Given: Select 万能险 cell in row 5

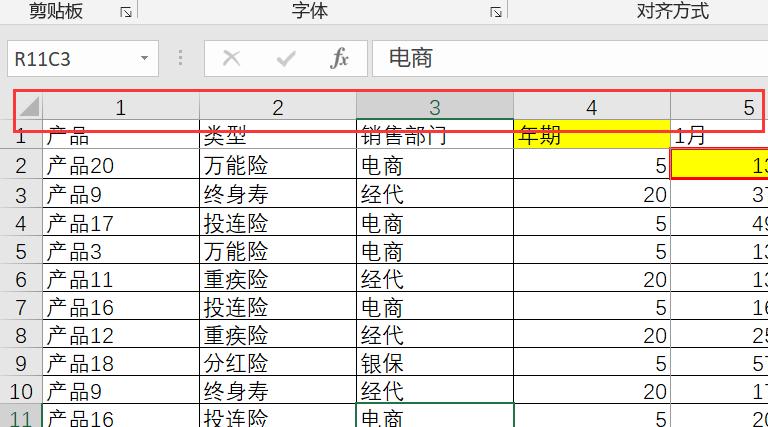Looking at the screenshot, I should (278, 251).
